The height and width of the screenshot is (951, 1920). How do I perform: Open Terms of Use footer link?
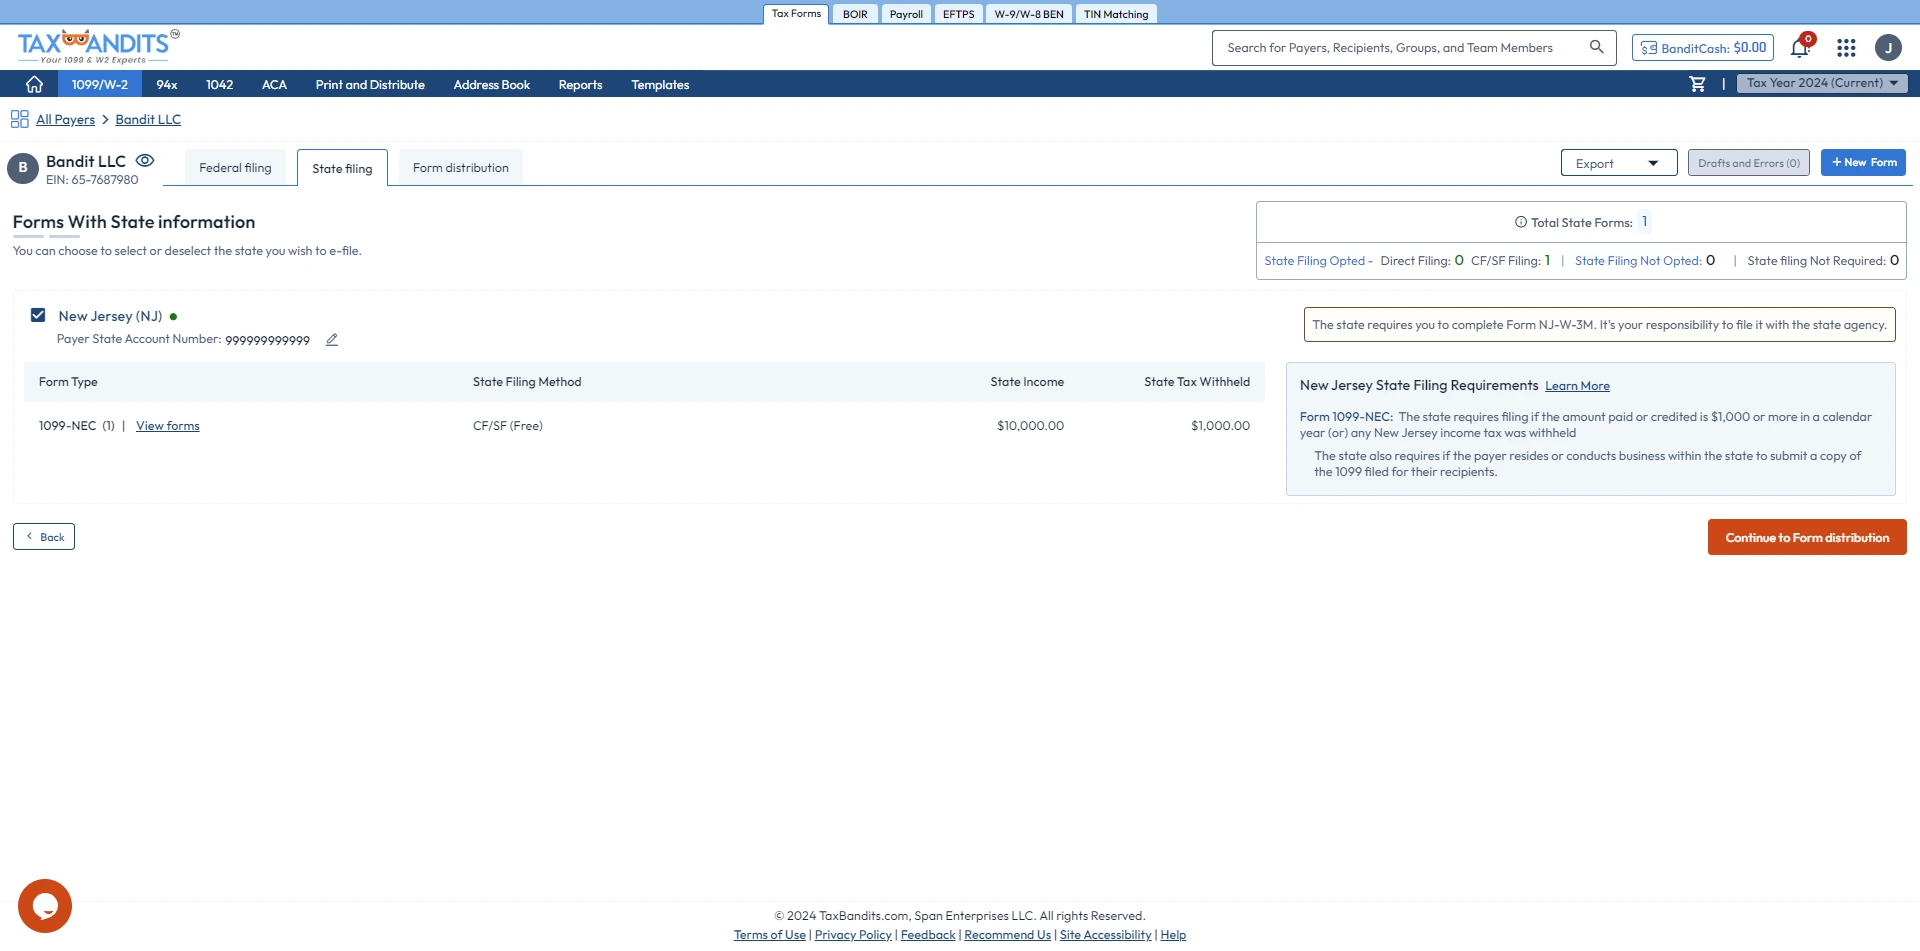770,935
